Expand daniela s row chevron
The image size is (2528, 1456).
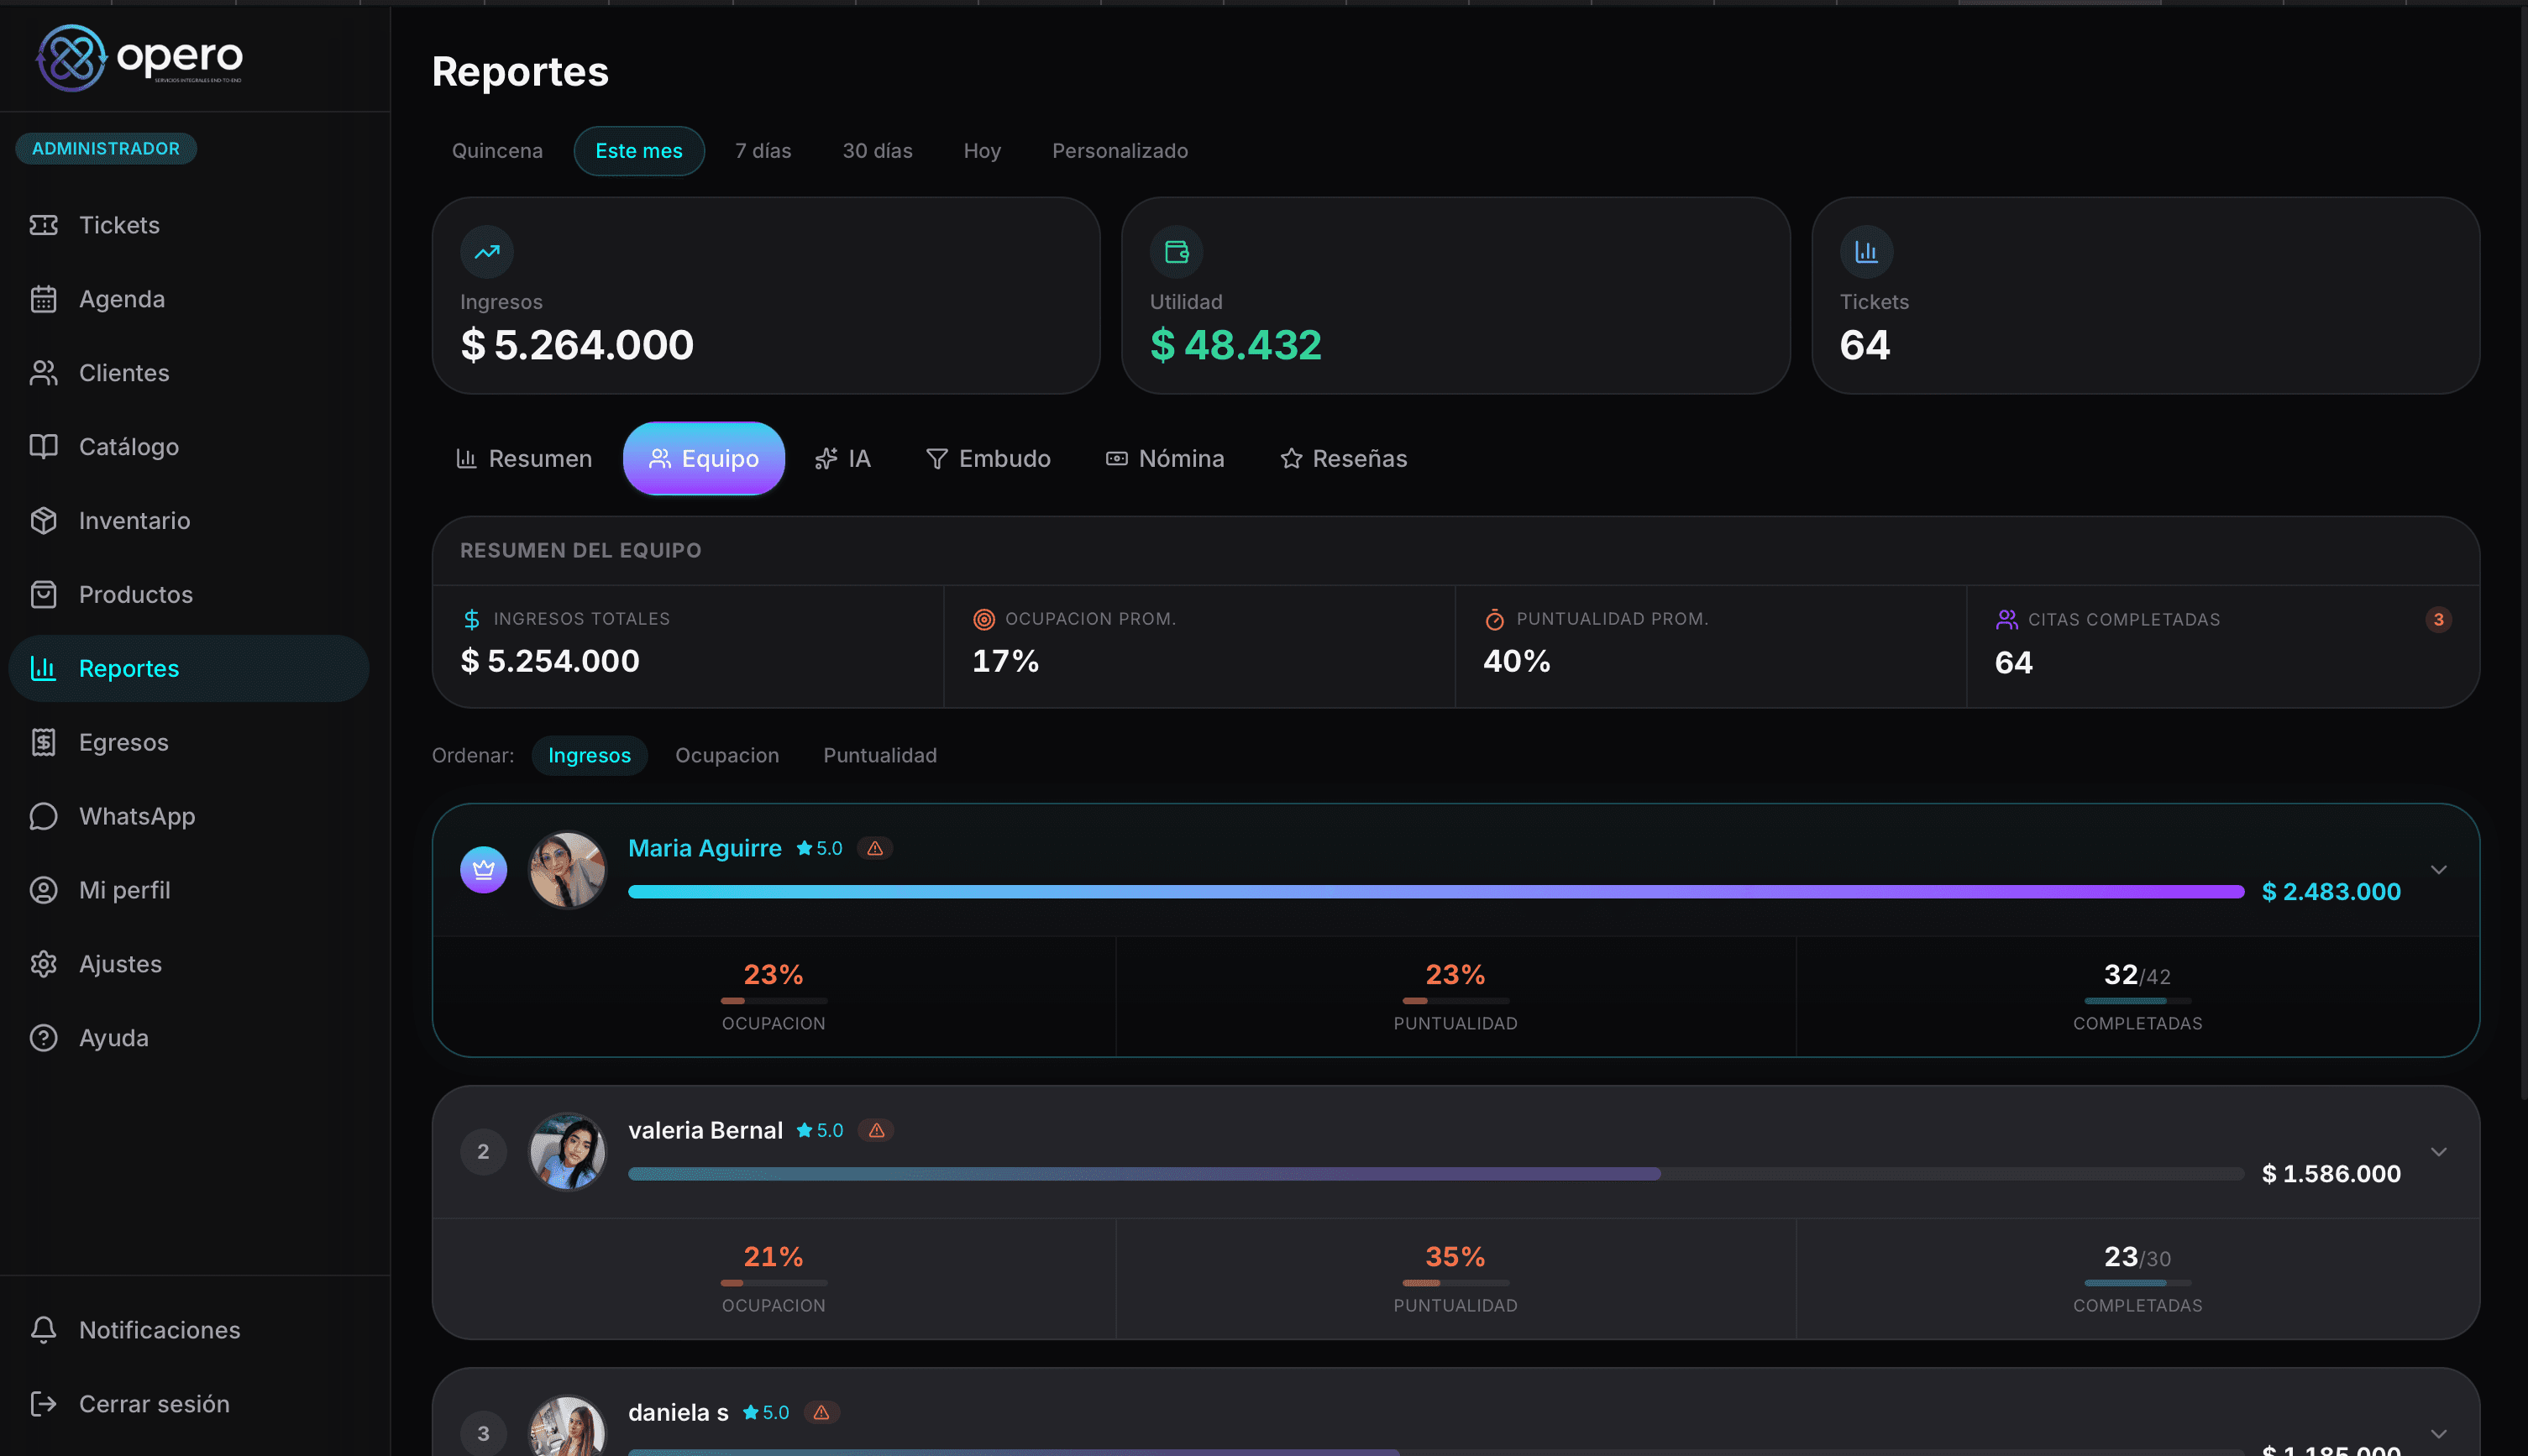(x=2438, y=1434)
